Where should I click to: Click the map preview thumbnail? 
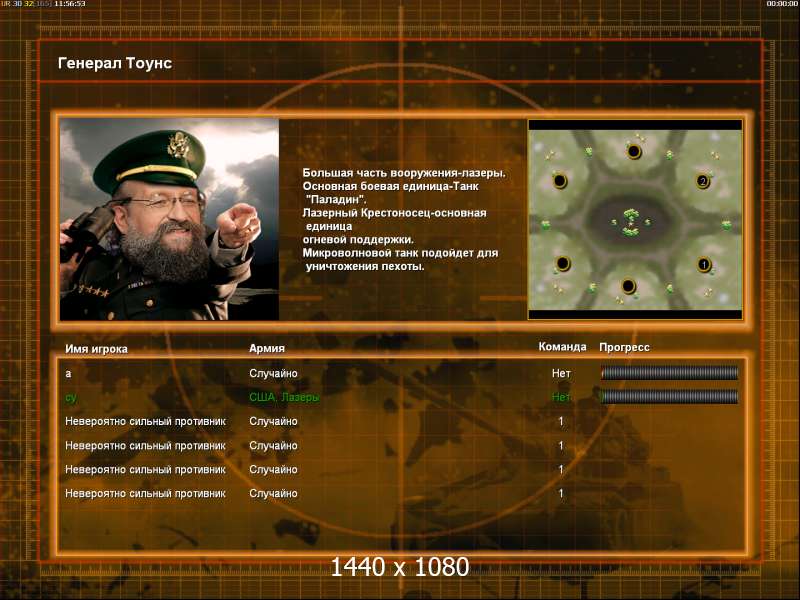635,219
